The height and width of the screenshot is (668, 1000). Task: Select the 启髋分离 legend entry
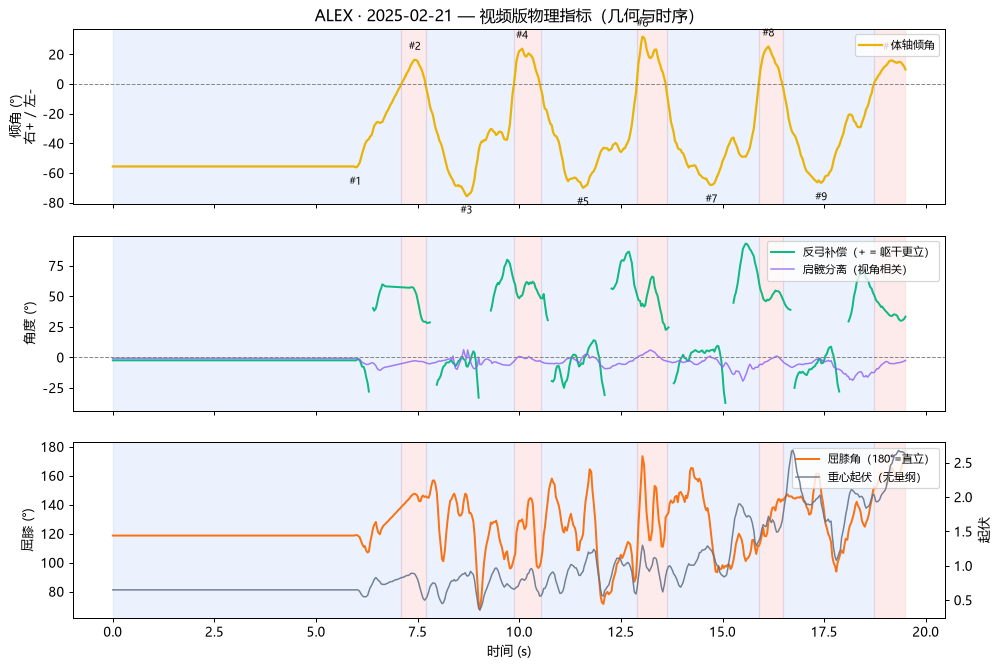tap(839, 269)
